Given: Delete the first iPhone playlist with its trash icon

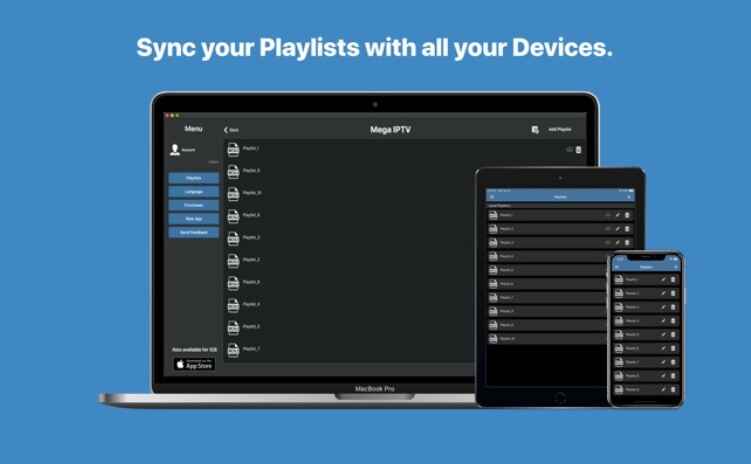Looking at the screenshot, I should pos(673,280).
